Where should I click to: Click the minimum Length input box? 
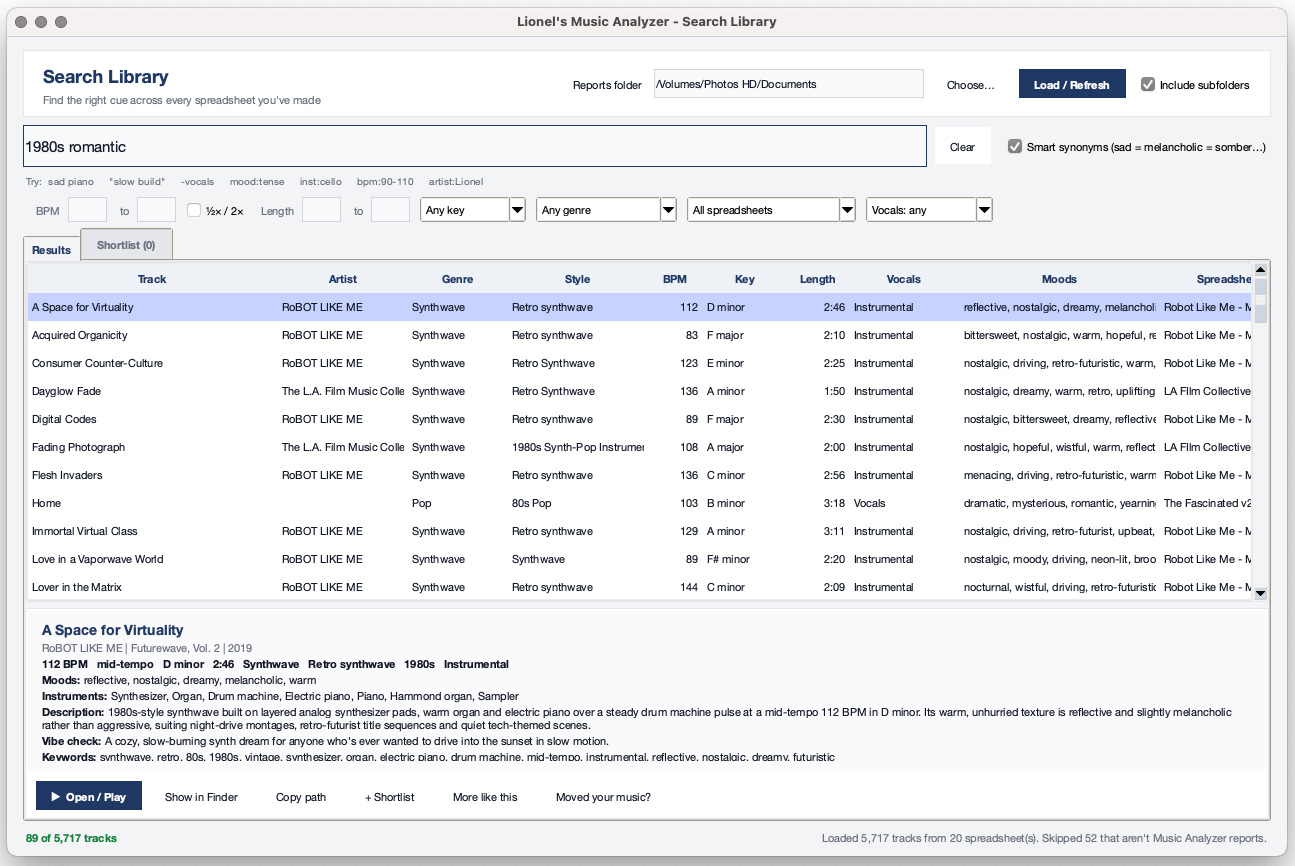(321, 210)
